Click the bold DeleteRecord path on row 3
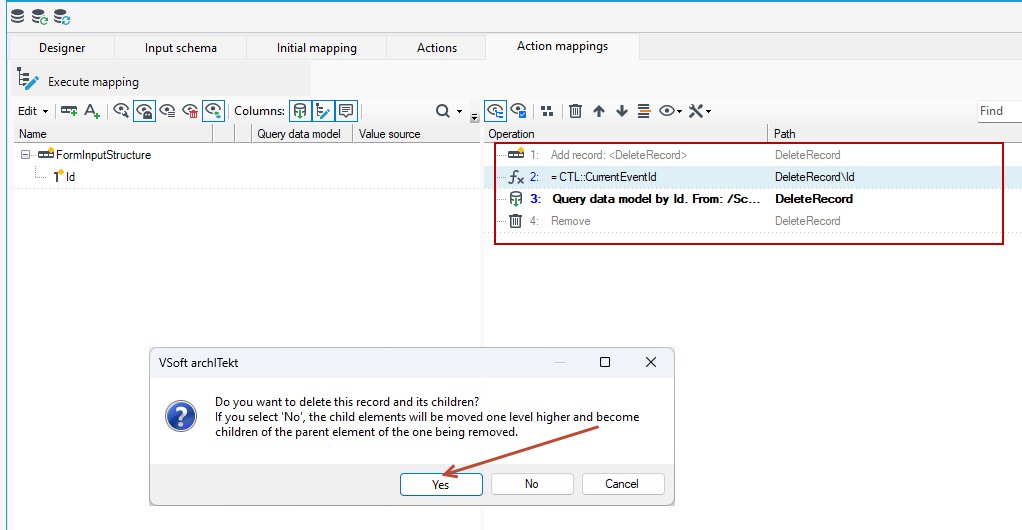The image size is (1022, 530). [814, 199]
